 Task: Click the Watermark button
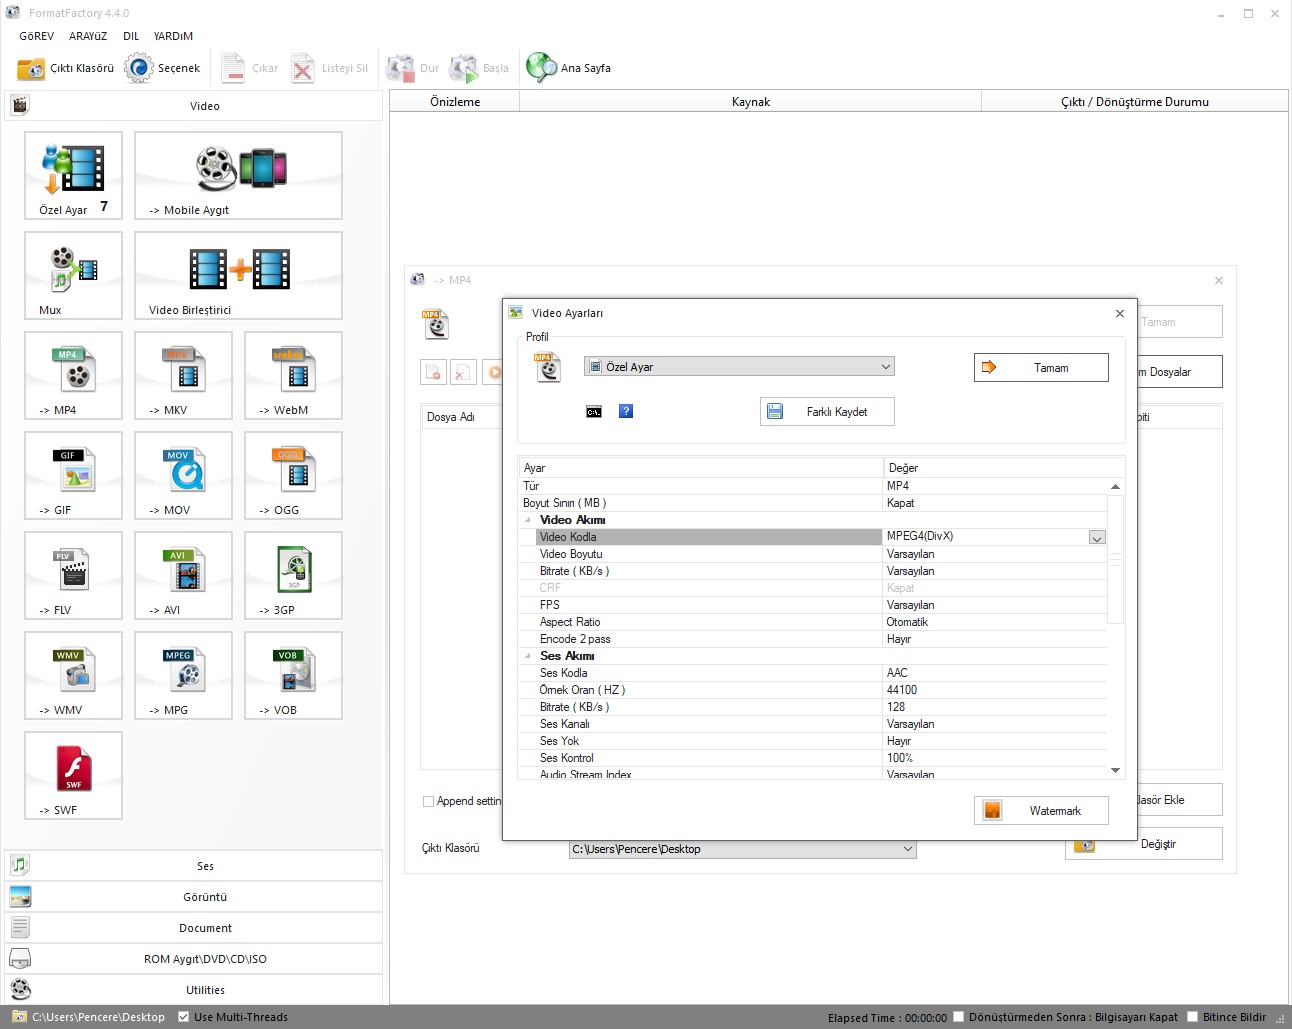(1041, 811)
